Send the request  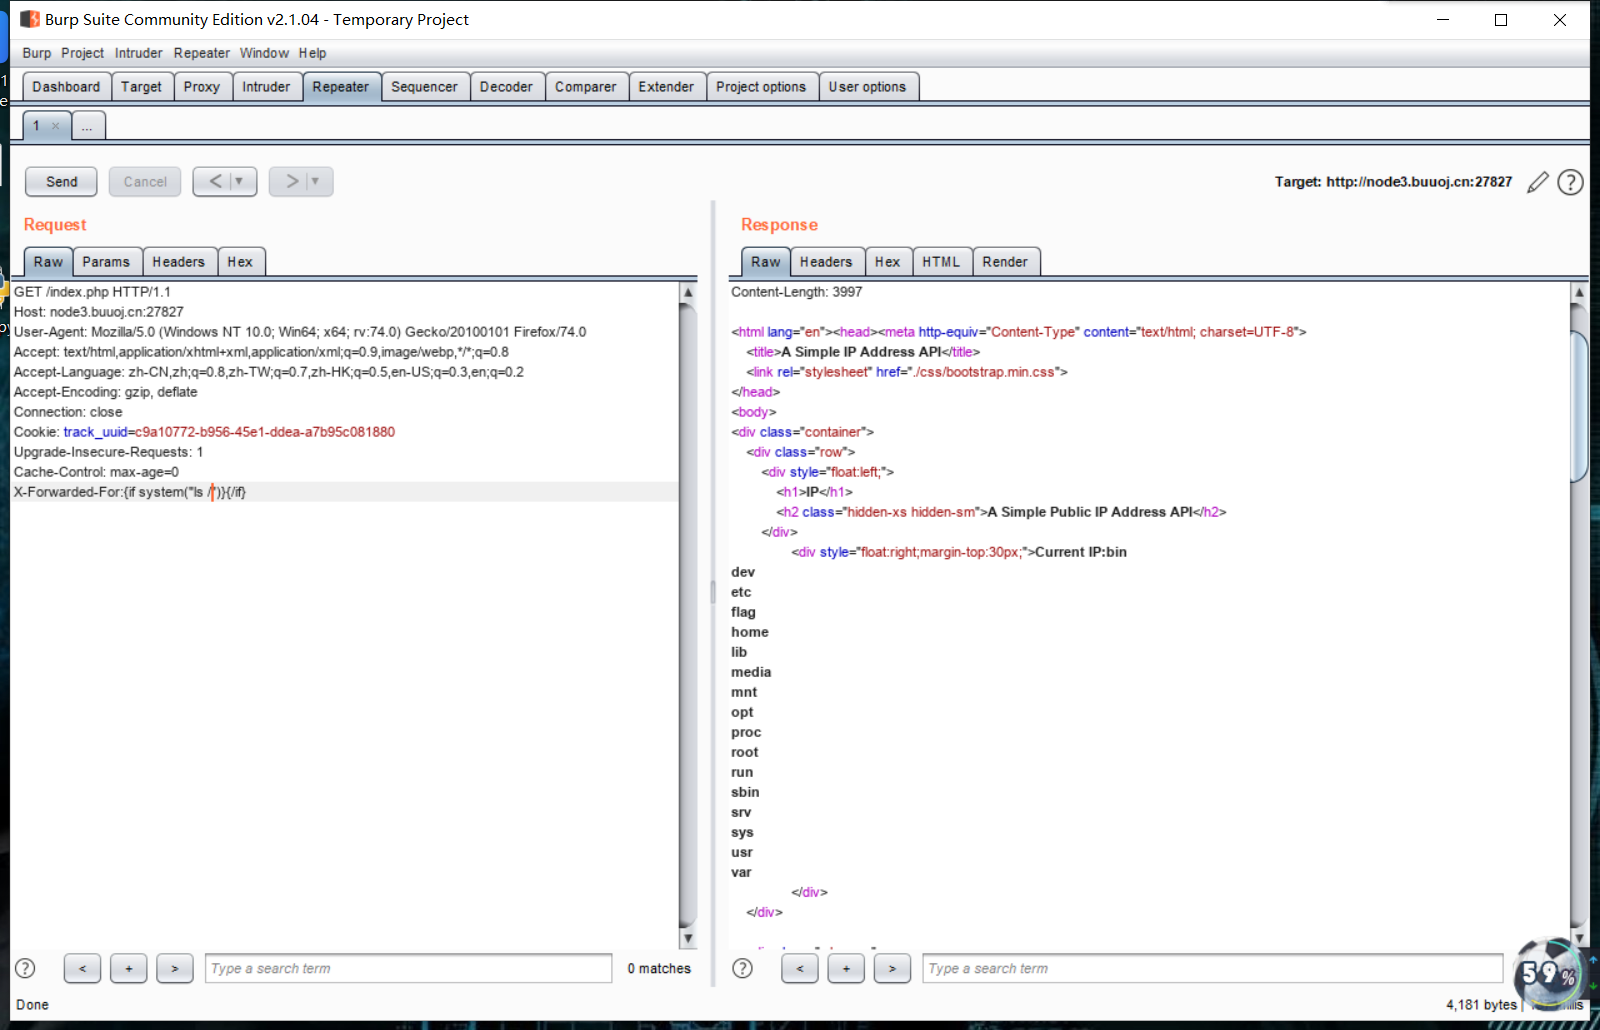click(x=61, y=181)
